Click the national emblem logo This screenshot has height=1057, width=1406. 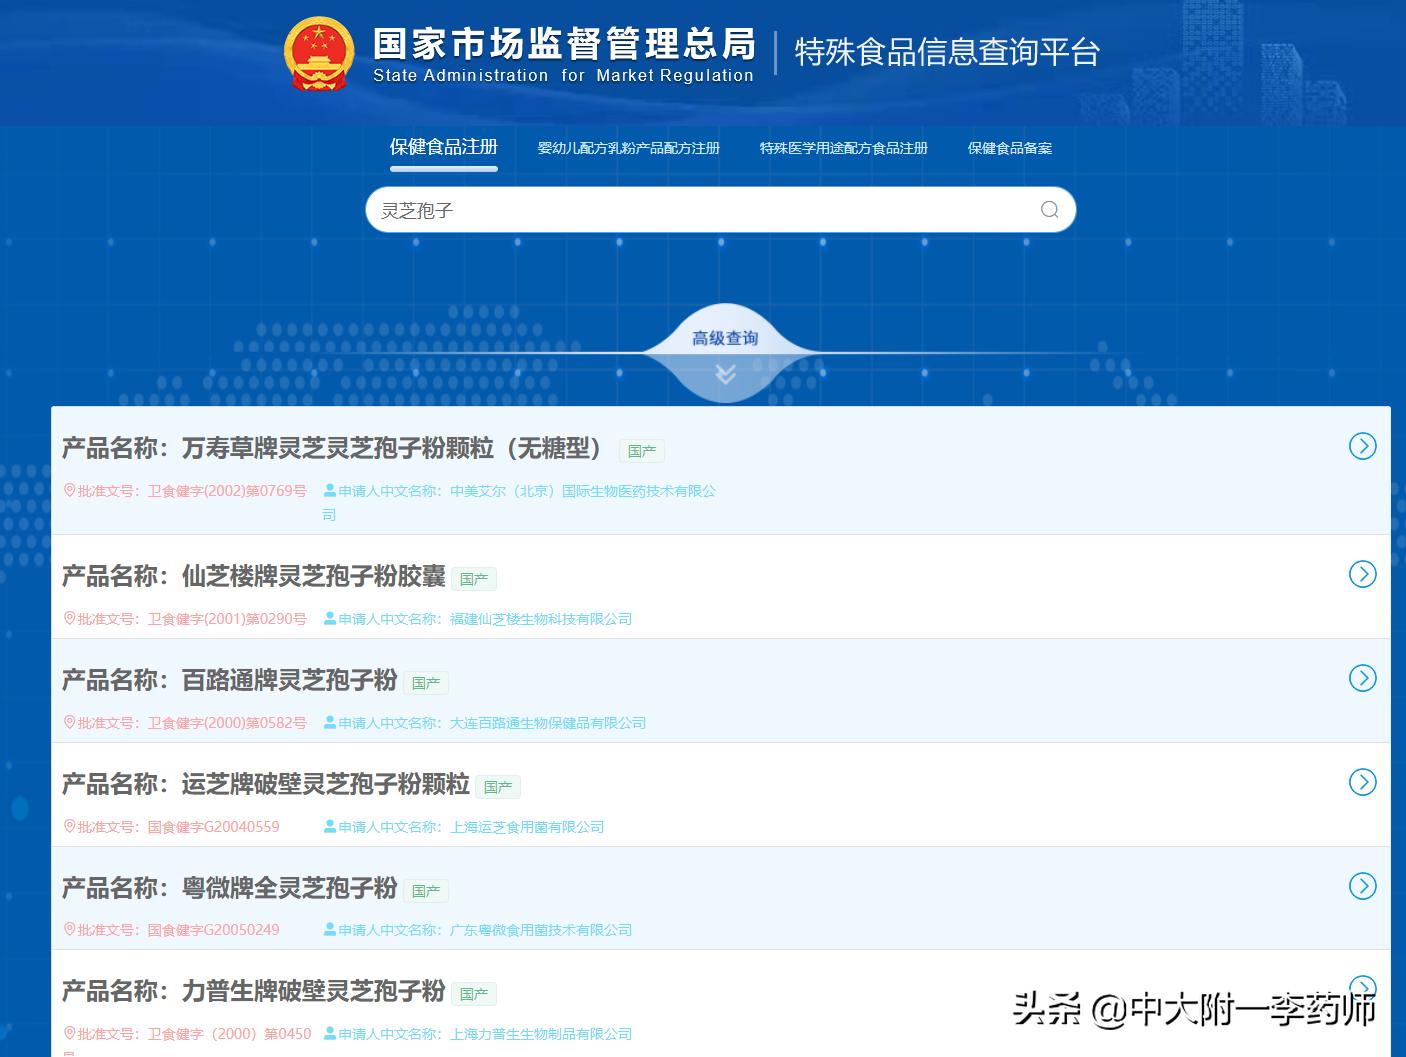pyautogui.click(x=318, y=53)
